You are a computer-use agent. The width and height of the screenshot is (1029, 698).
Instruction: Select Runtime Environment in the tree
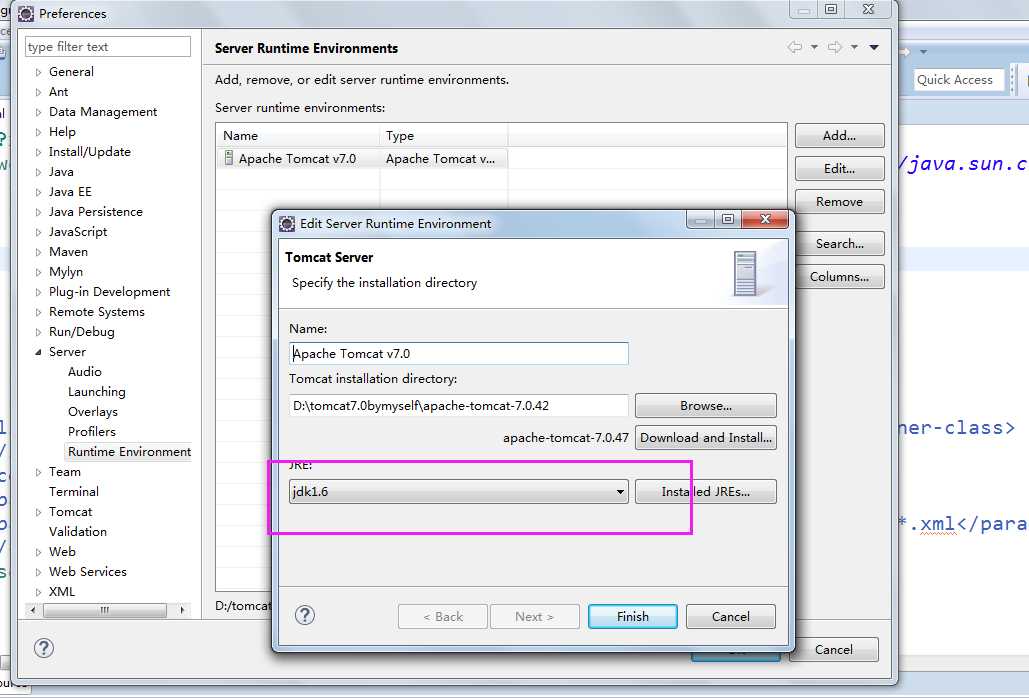129,452
